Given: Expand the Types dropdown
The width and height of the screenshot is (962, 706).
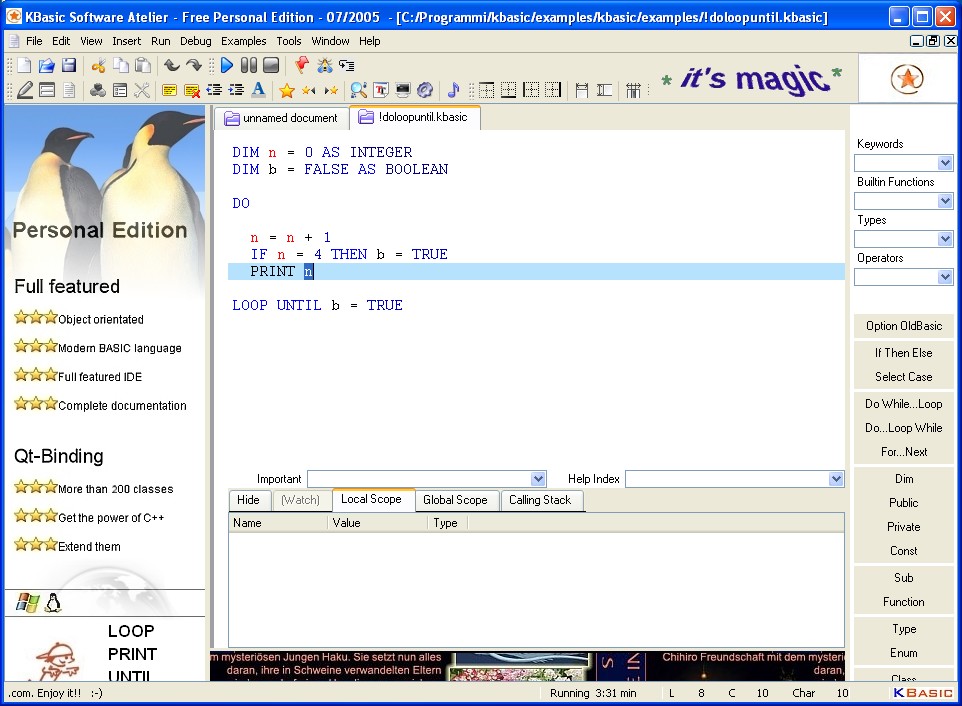Looking at the screenshot, I should point(945,239).
